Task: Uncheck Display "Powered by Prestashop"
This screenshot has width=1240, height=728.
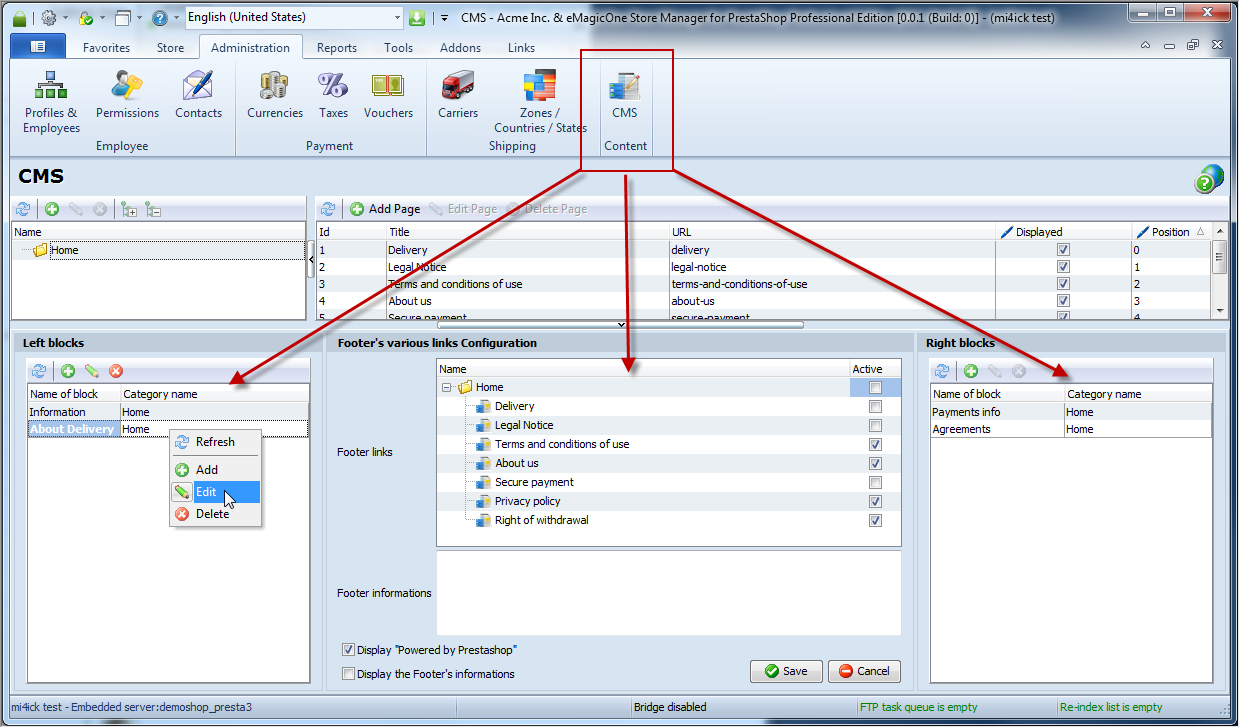Action: click(349, 650)
